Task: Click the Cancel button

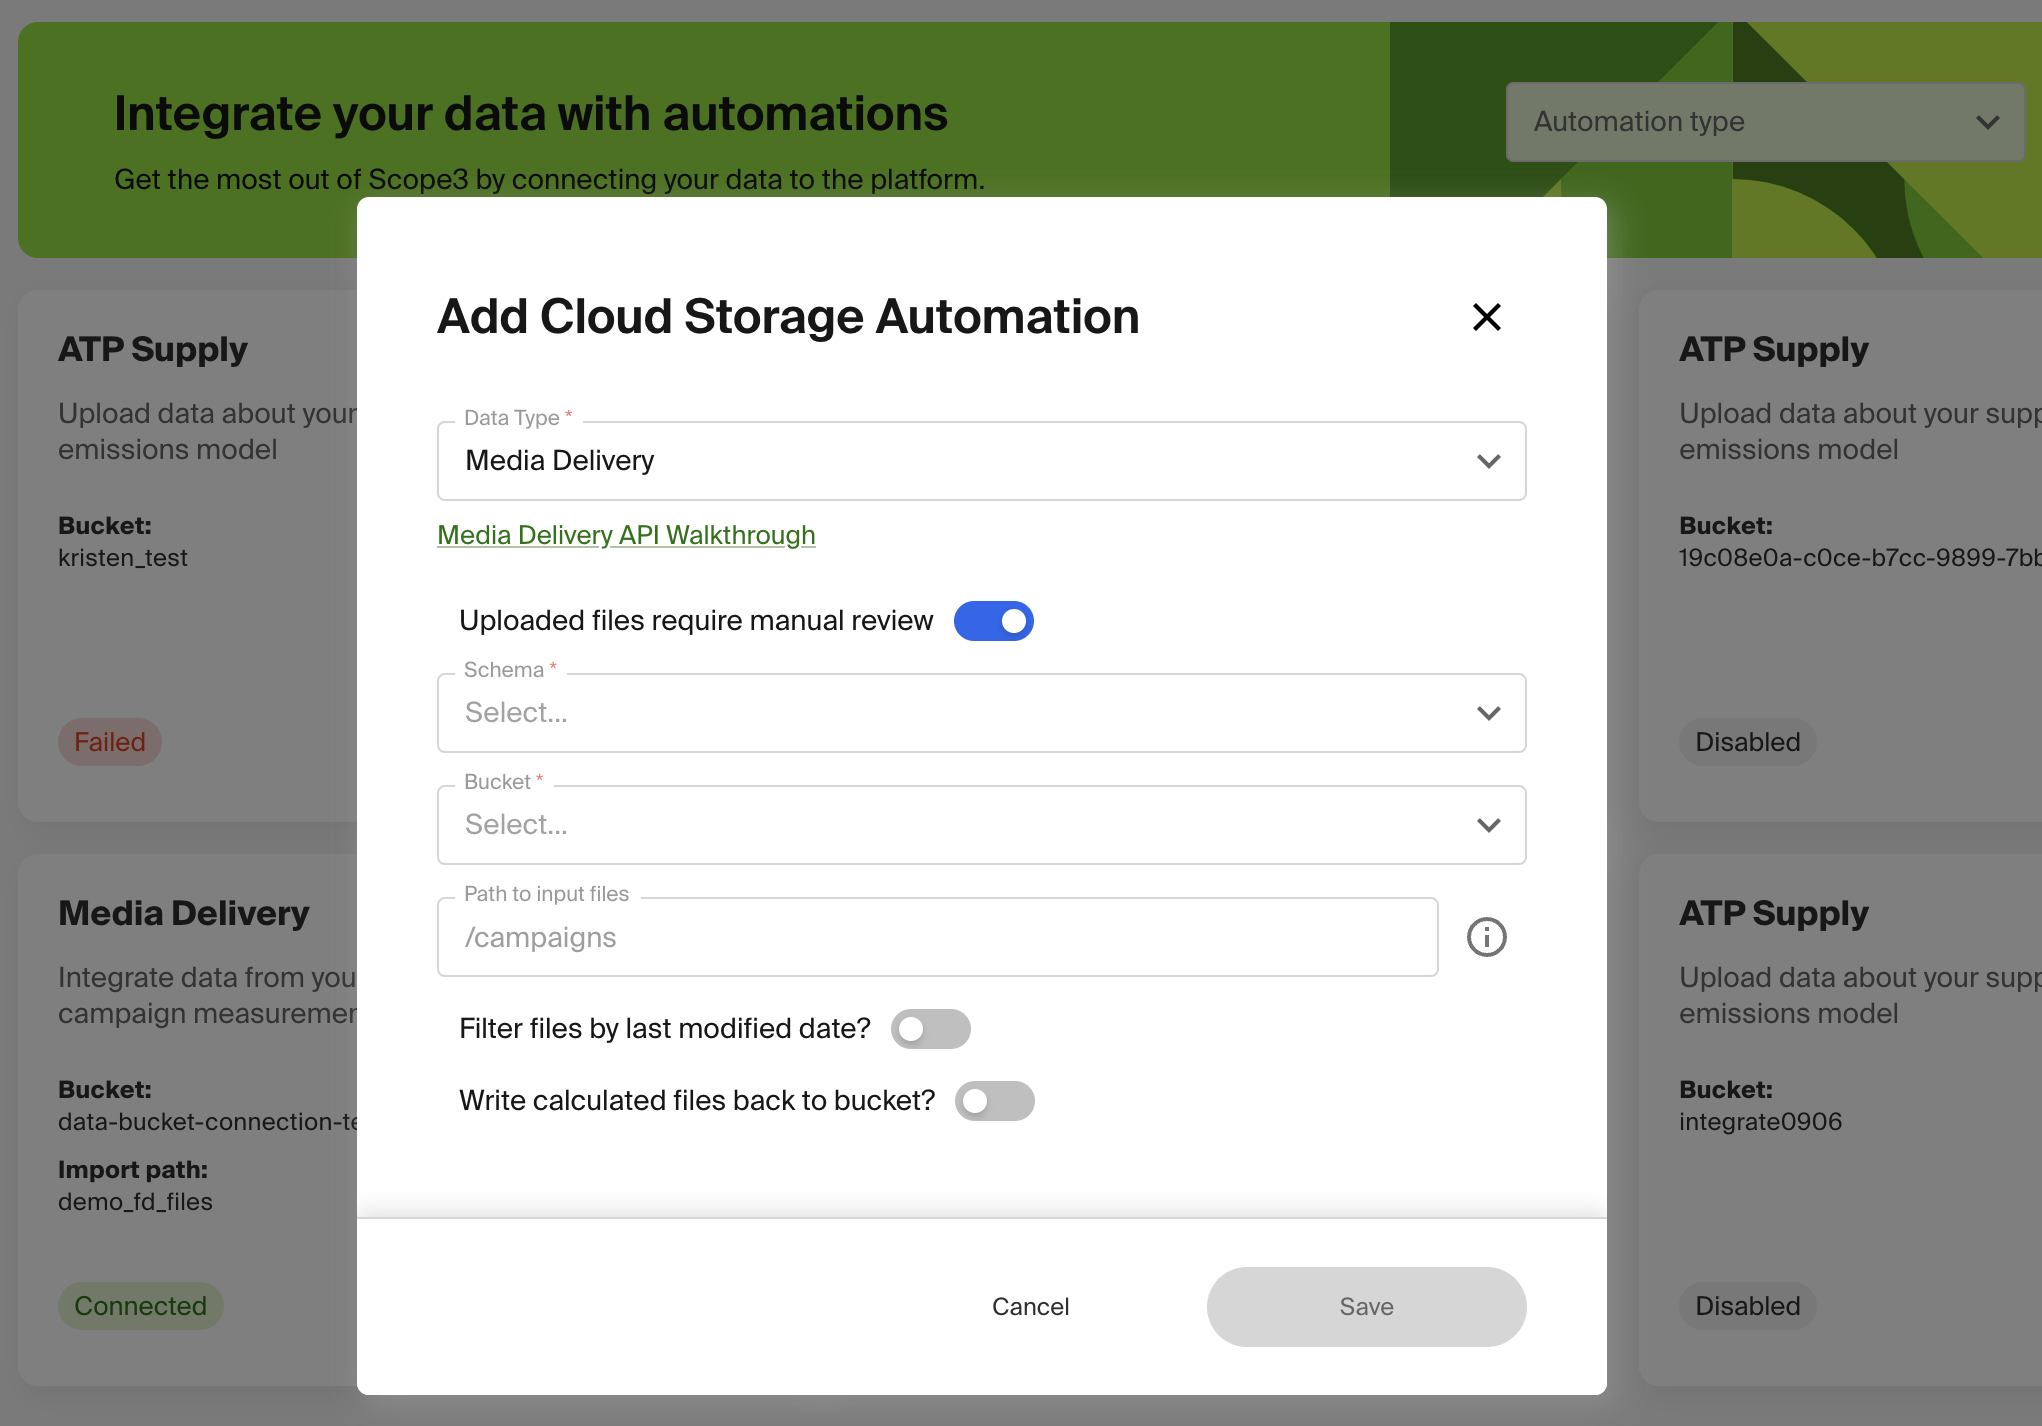Action: (1030, 1307)
